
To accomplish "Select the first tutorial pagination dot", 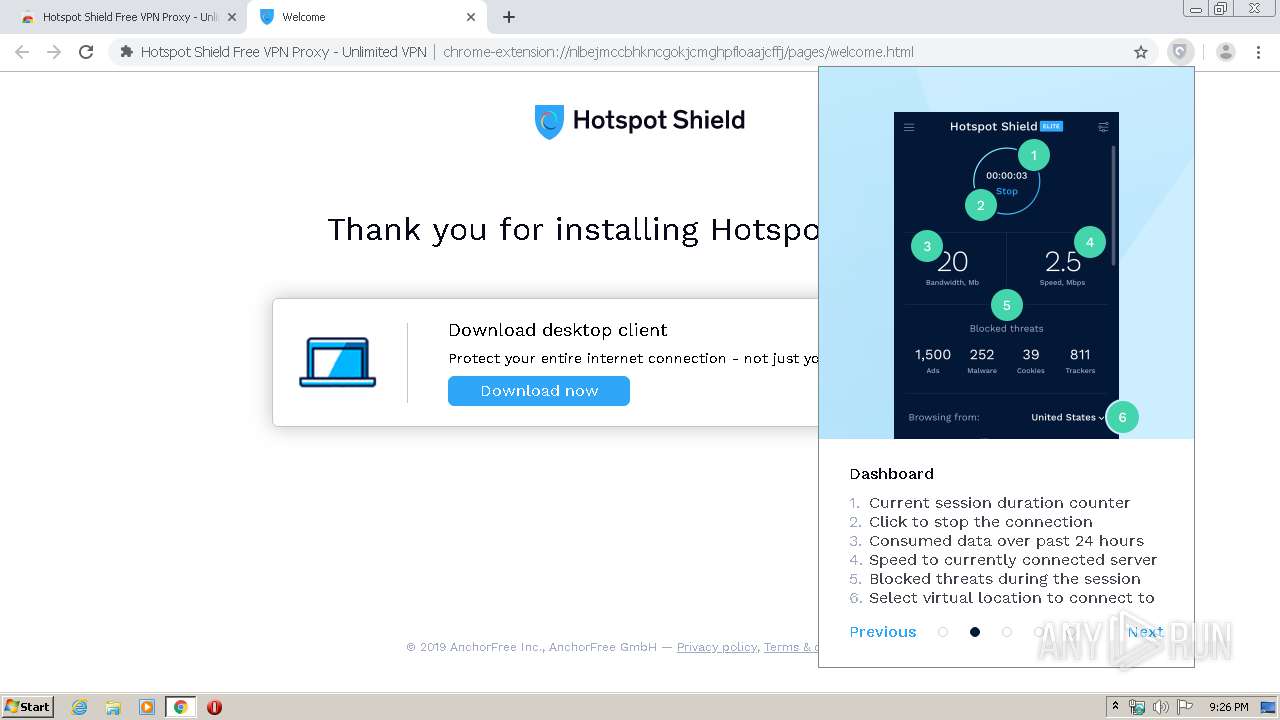I will 943,632.
